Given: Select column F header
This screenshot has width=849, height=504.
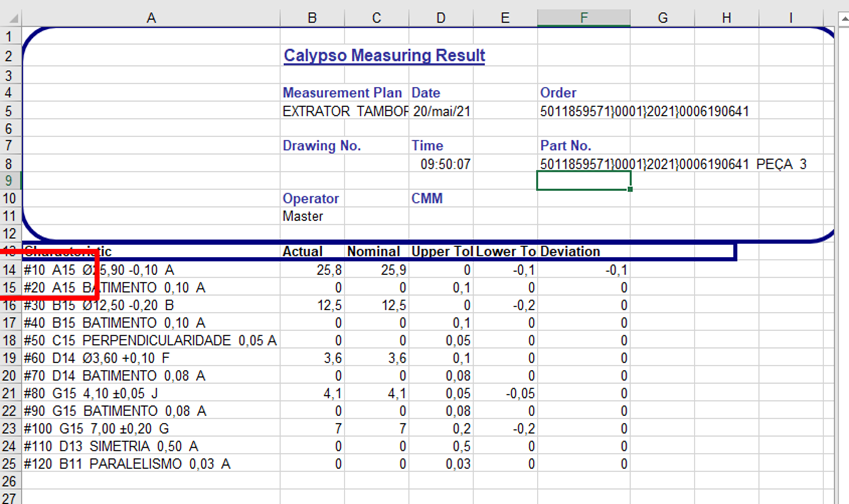Looking at the screenshot, I should 584,18.
